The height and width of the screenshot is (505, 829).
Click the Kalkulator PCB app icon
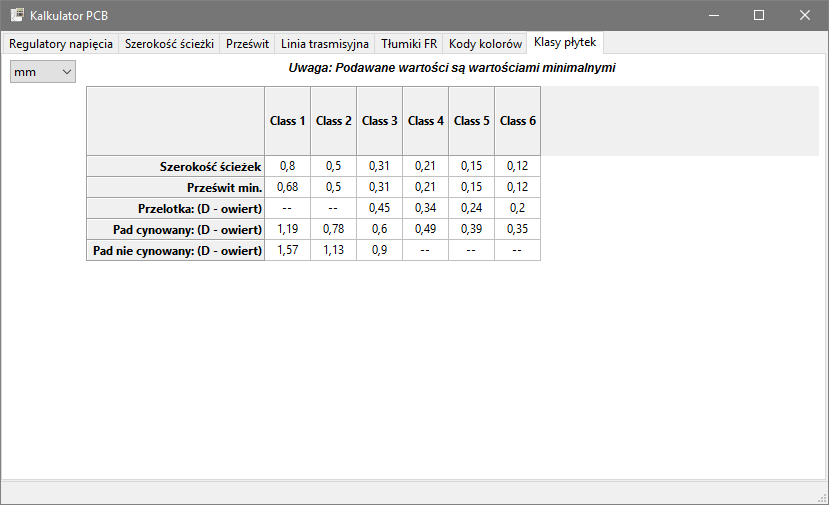point(17,15)
